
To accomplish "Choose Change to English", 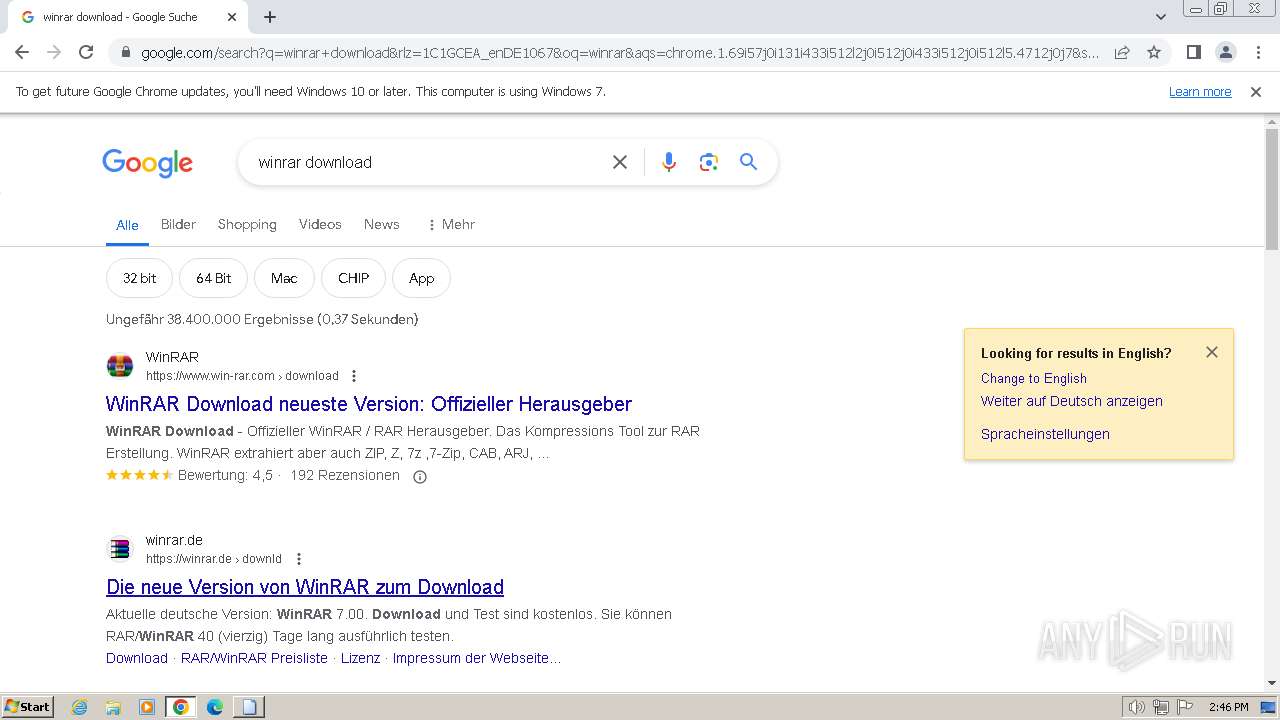I will pyautogui.click(x=1033, y=378).
